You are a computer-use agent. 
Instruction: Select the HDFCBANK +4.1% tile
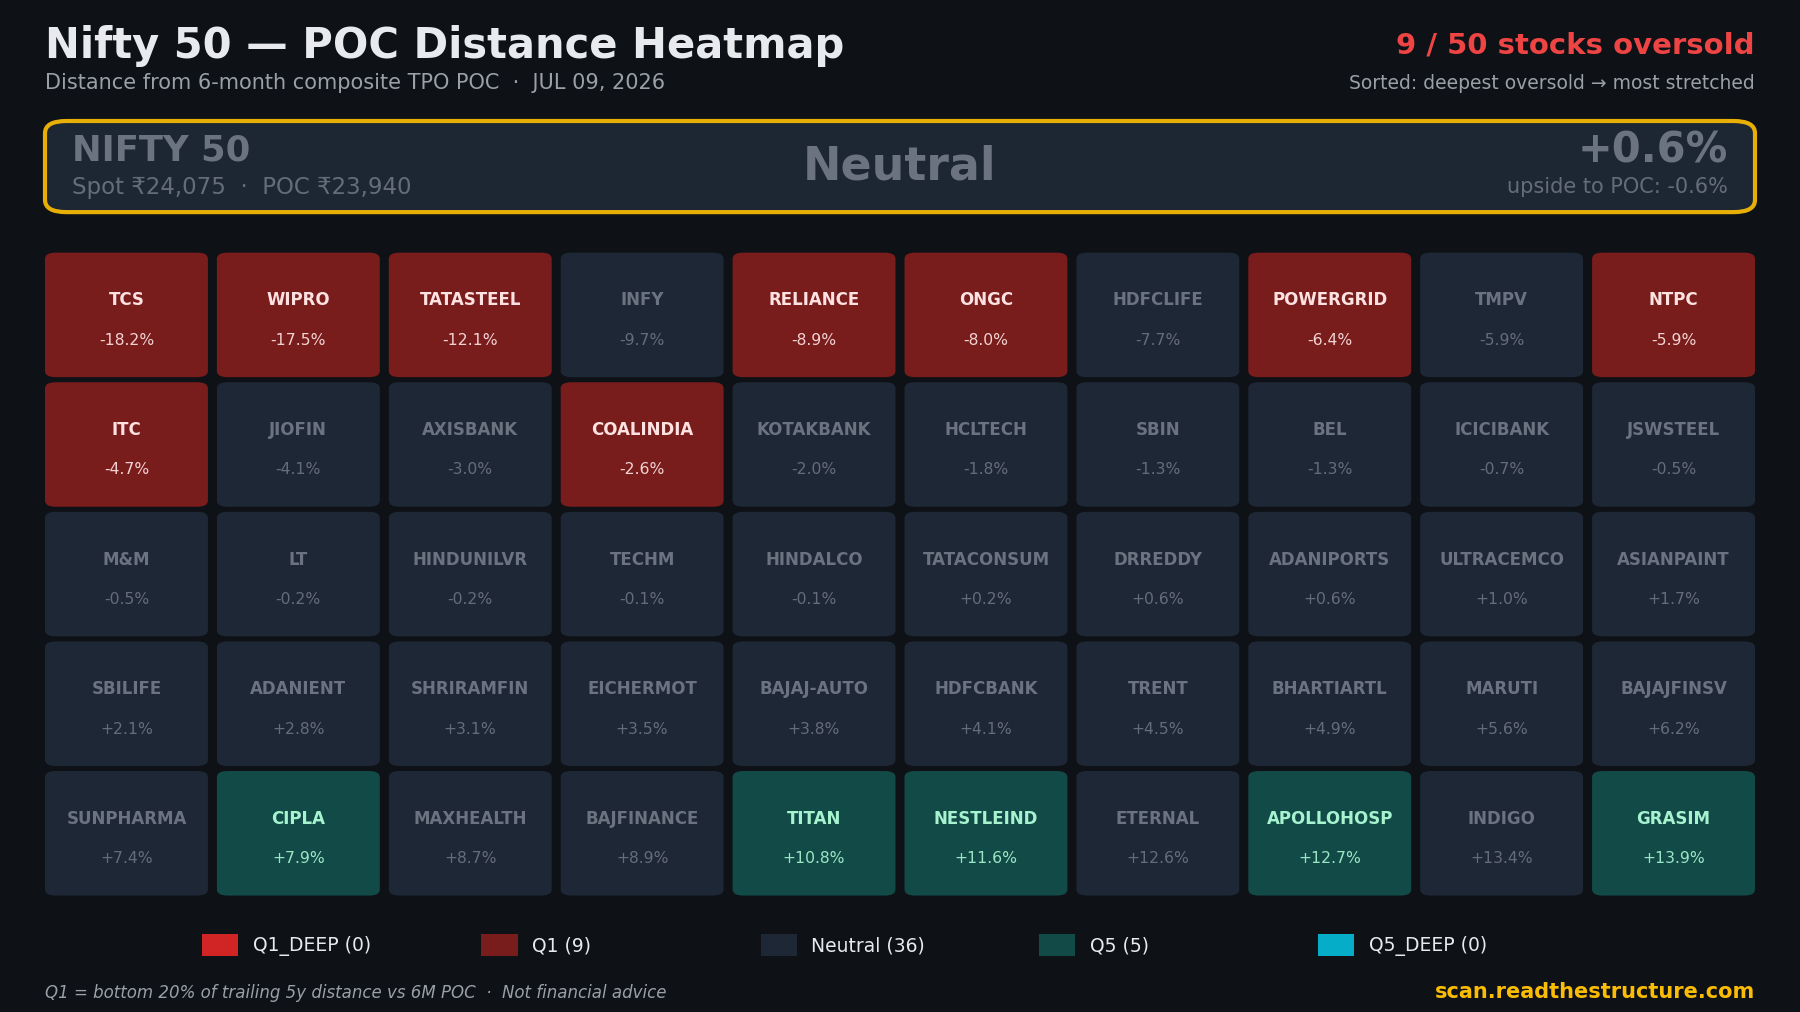986,704
